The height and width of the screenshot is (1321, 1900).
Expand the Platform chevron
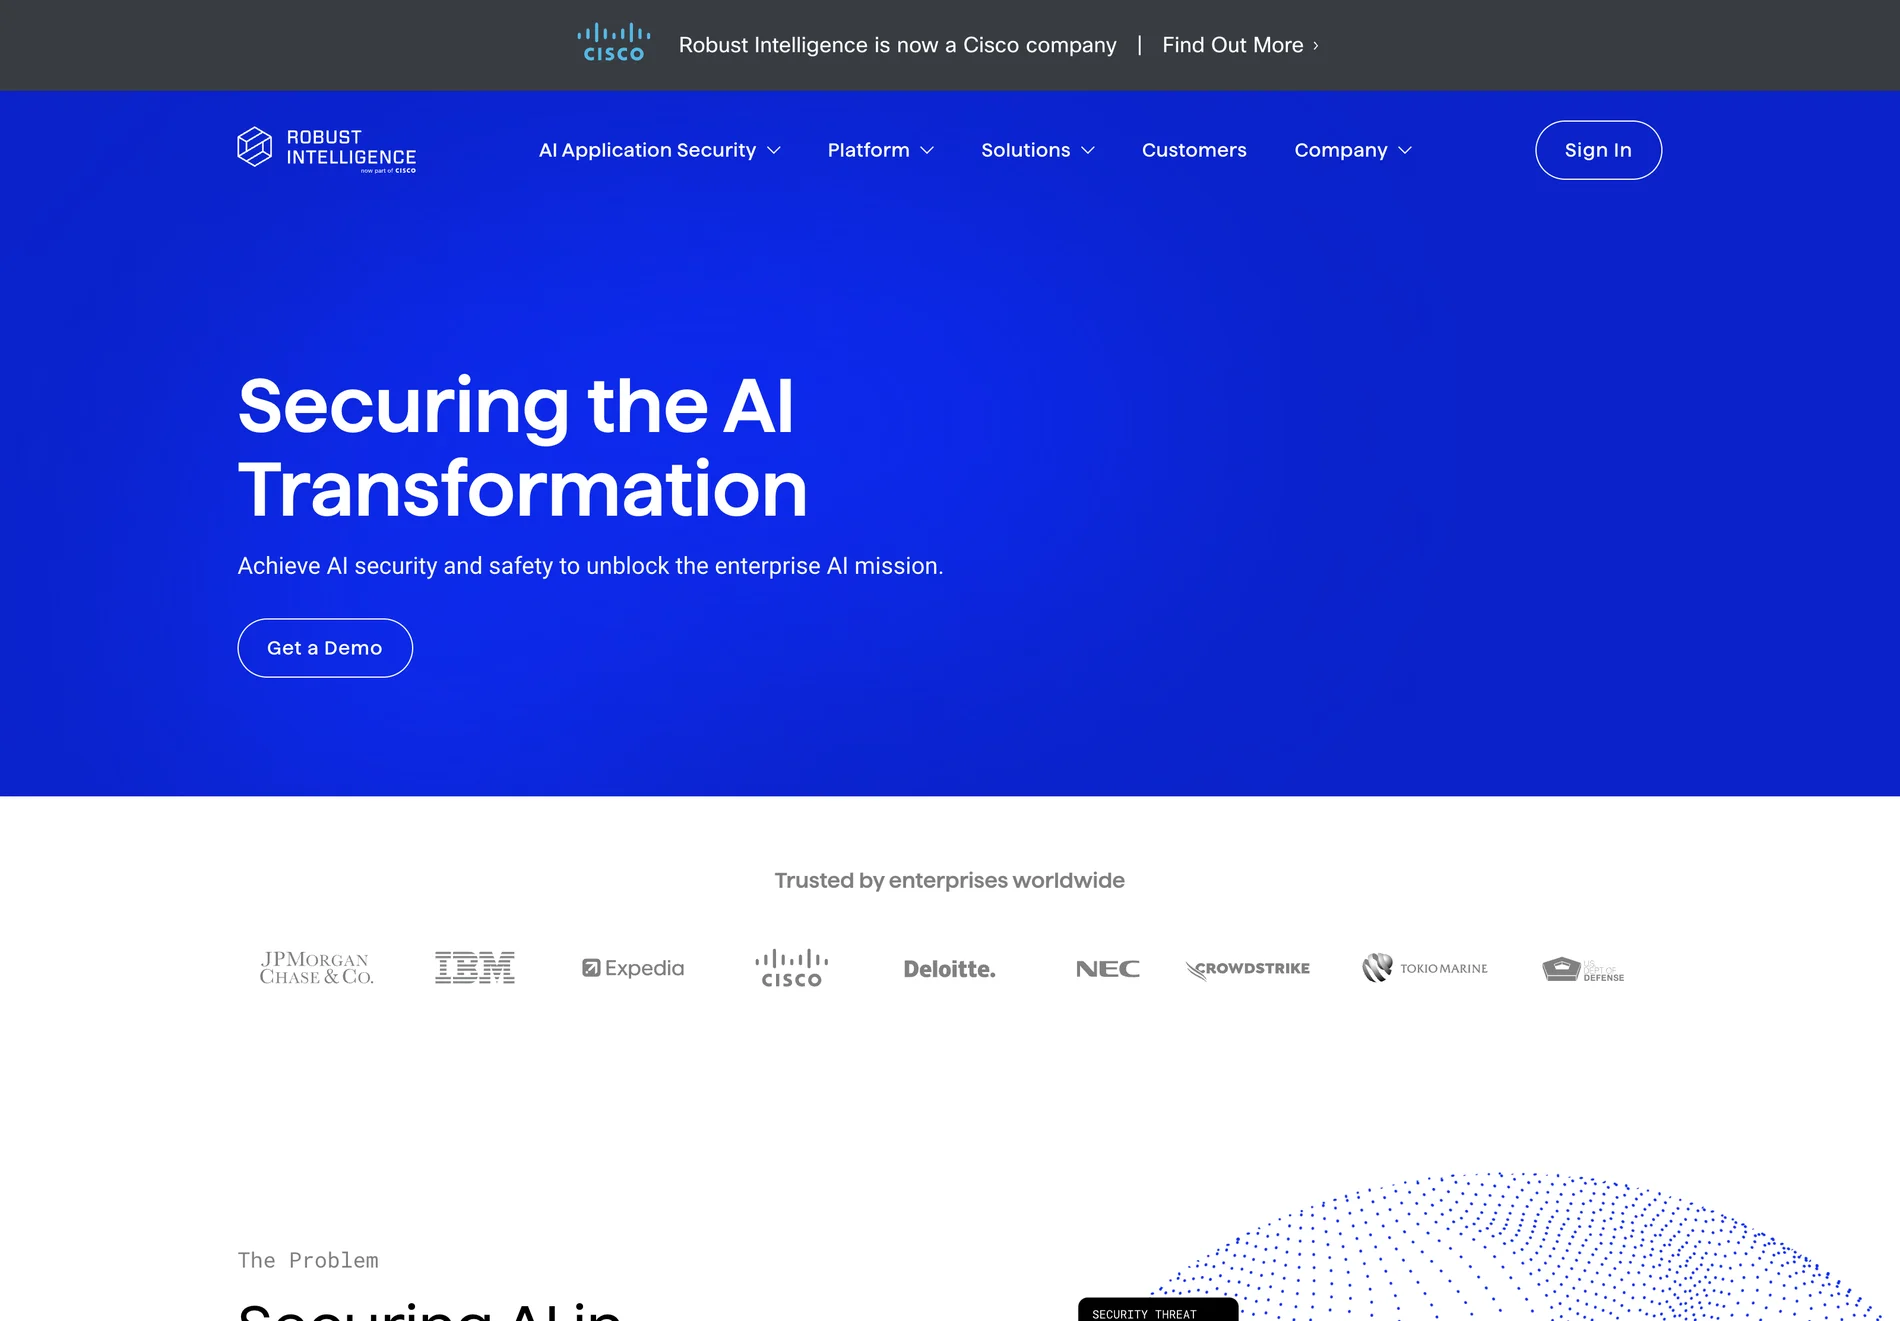(927, 151)
